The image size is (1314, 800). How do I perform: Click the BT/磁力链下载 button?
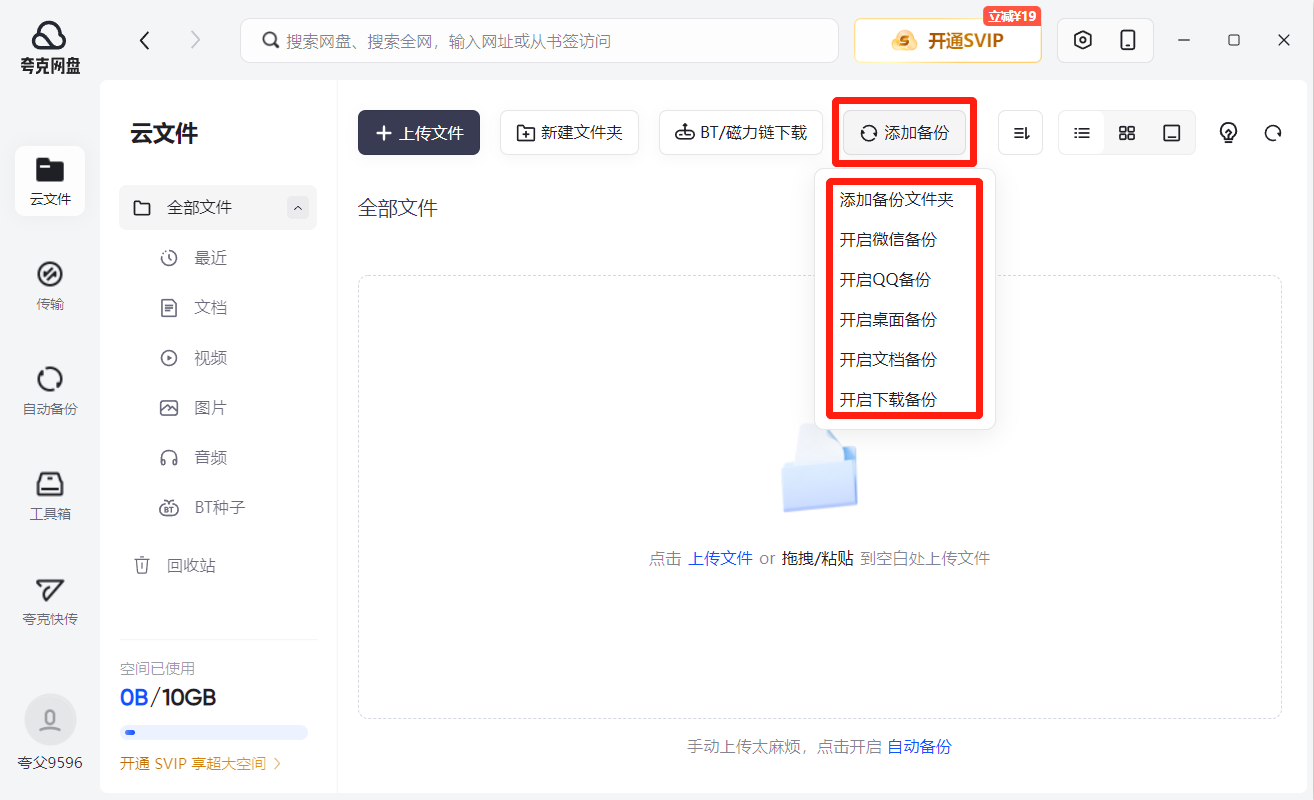(741, 133)
